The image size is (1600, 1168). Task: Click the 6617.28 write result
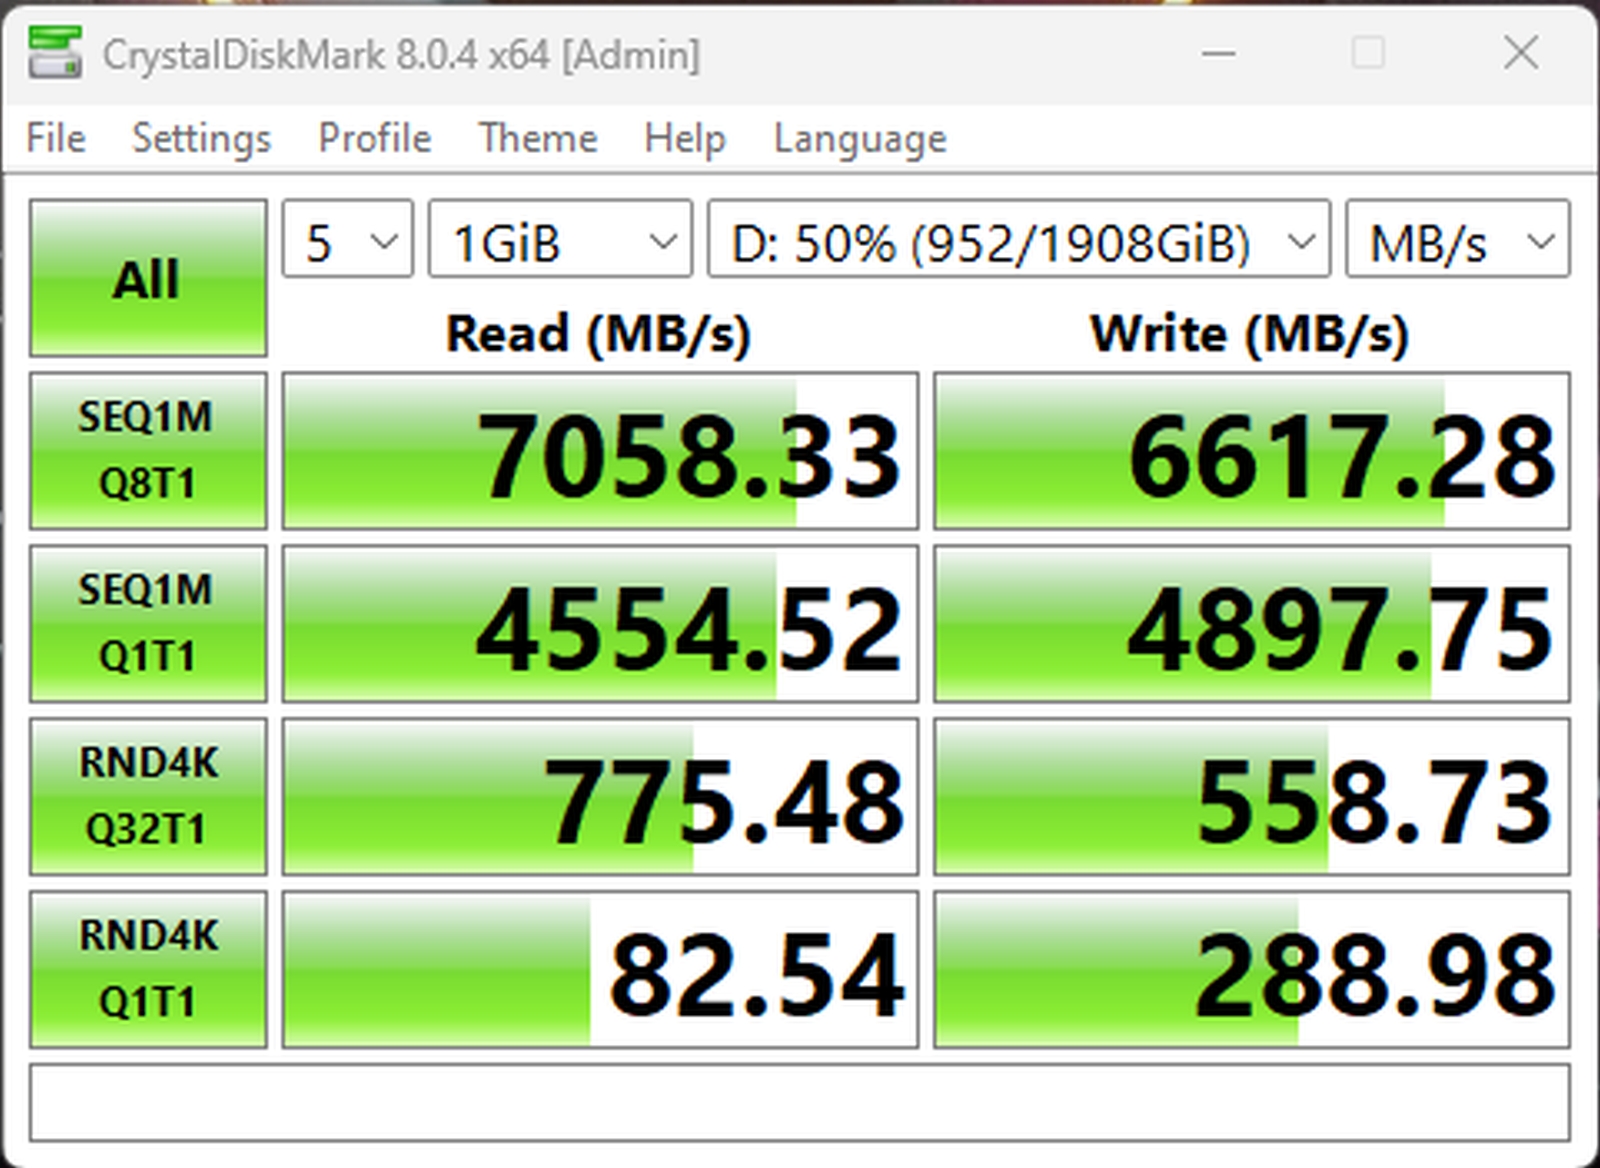(1252, 451)
